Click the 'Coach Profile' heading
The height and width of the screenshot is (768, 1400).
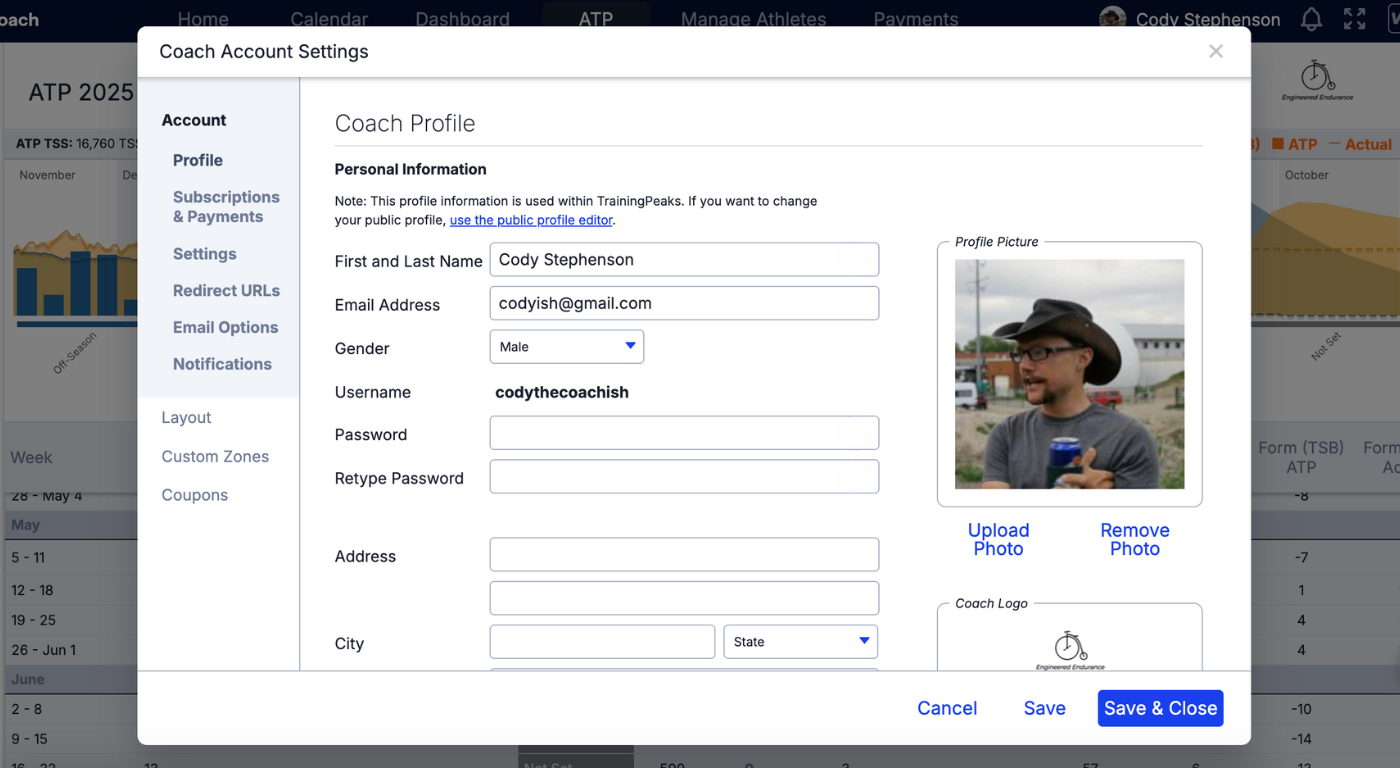point(405,123)
